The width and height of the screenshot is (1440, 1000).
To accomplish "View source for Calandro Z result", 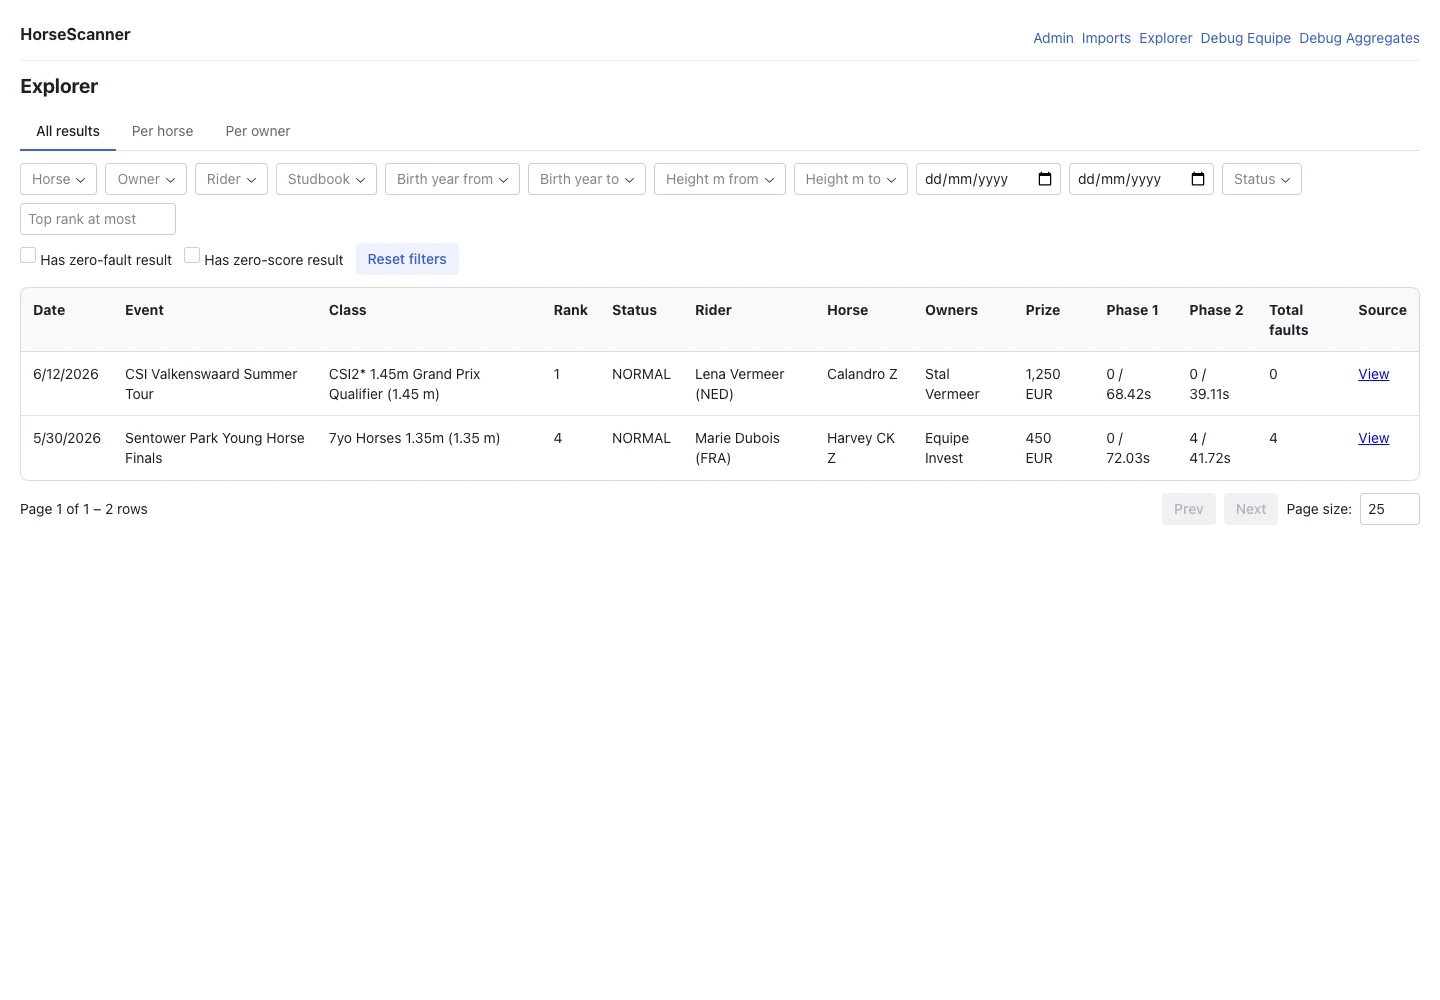I will (x=1373, y=374).
